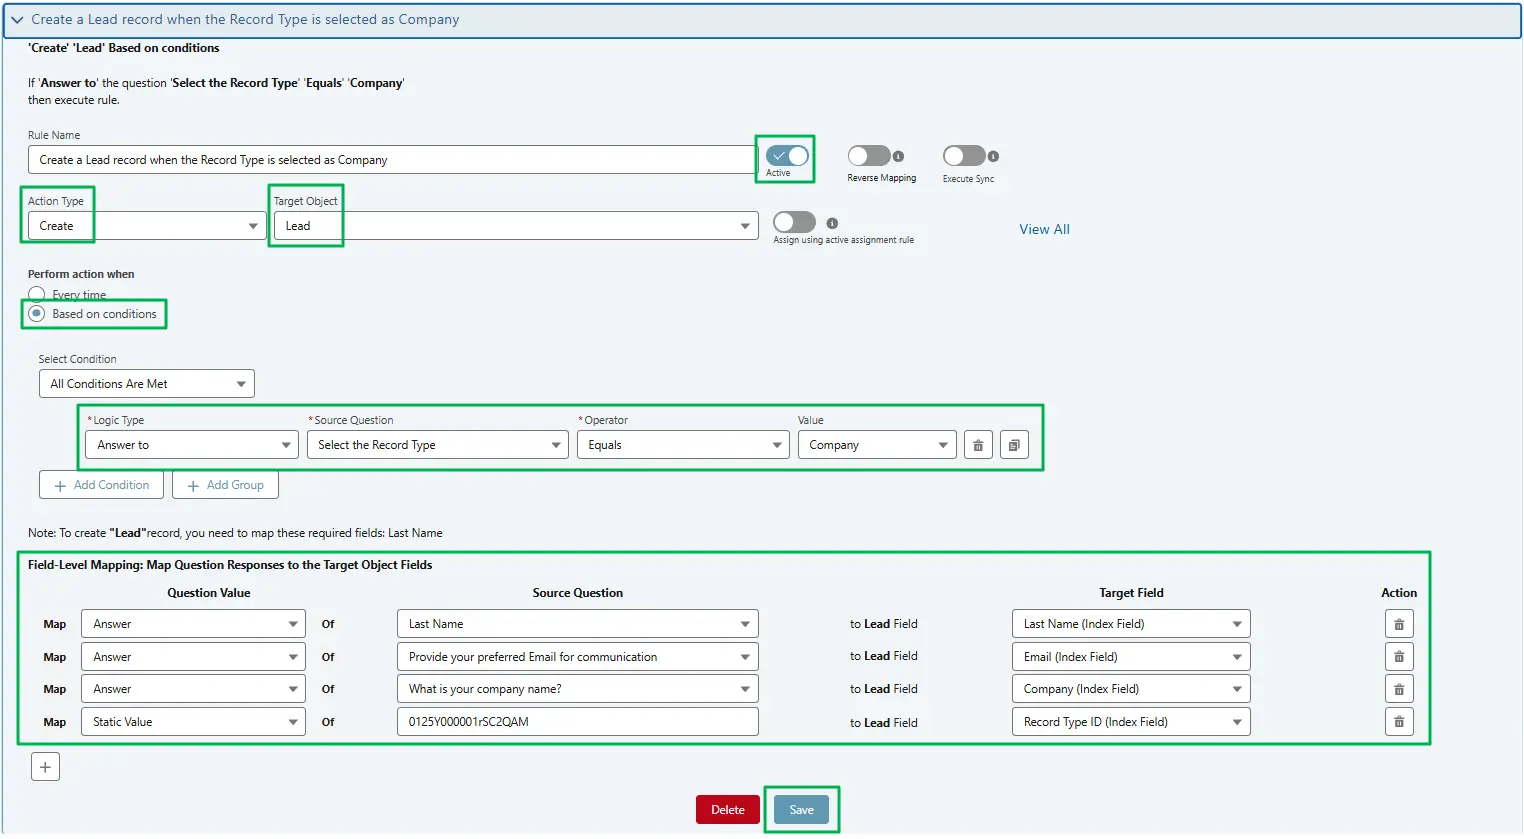Viewport: 1524px width, 839px height.
Task: Click inside the Rule Name input field
Action: pos(390,158)
